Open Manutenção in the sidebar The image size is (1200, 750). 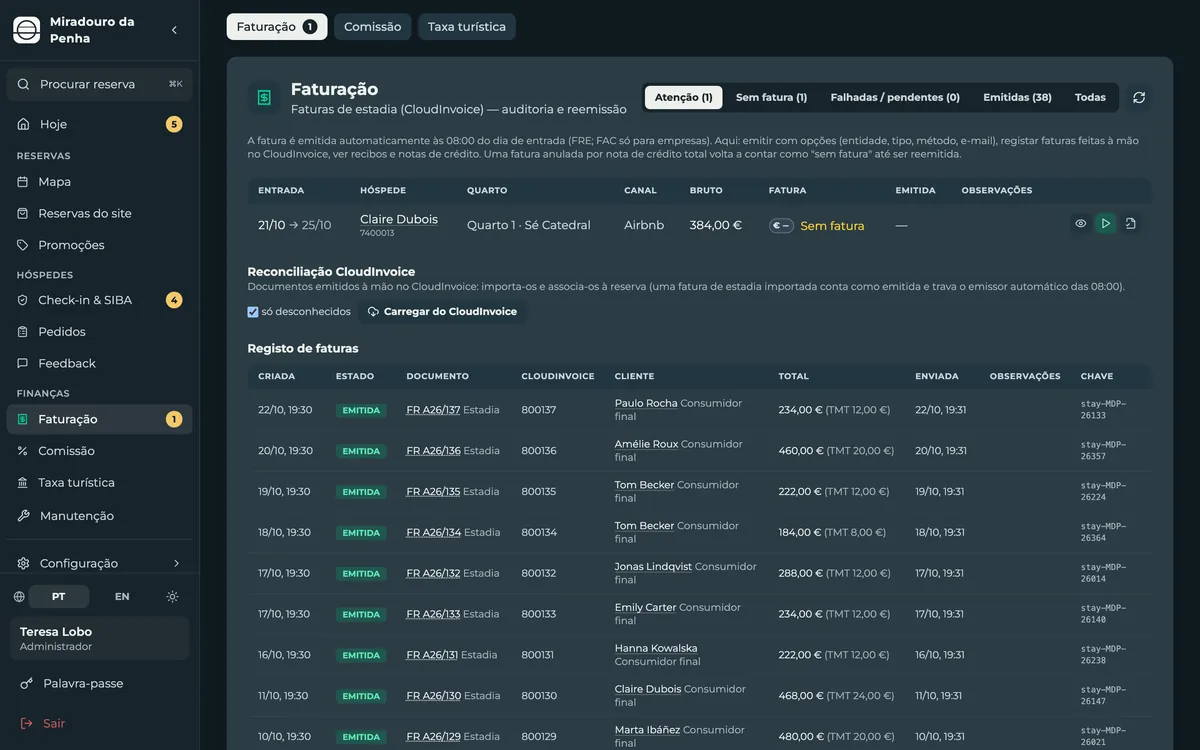pyautogui.click(x=100, y=516)
